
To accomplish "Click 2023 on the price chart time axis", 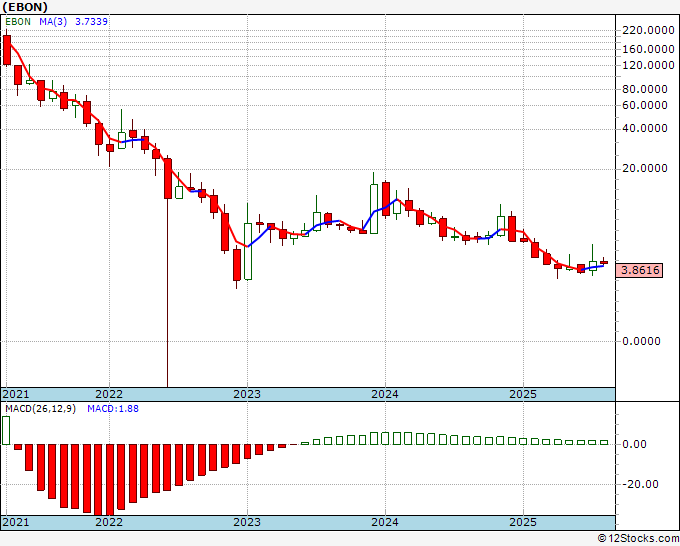I will coord(247,394).
